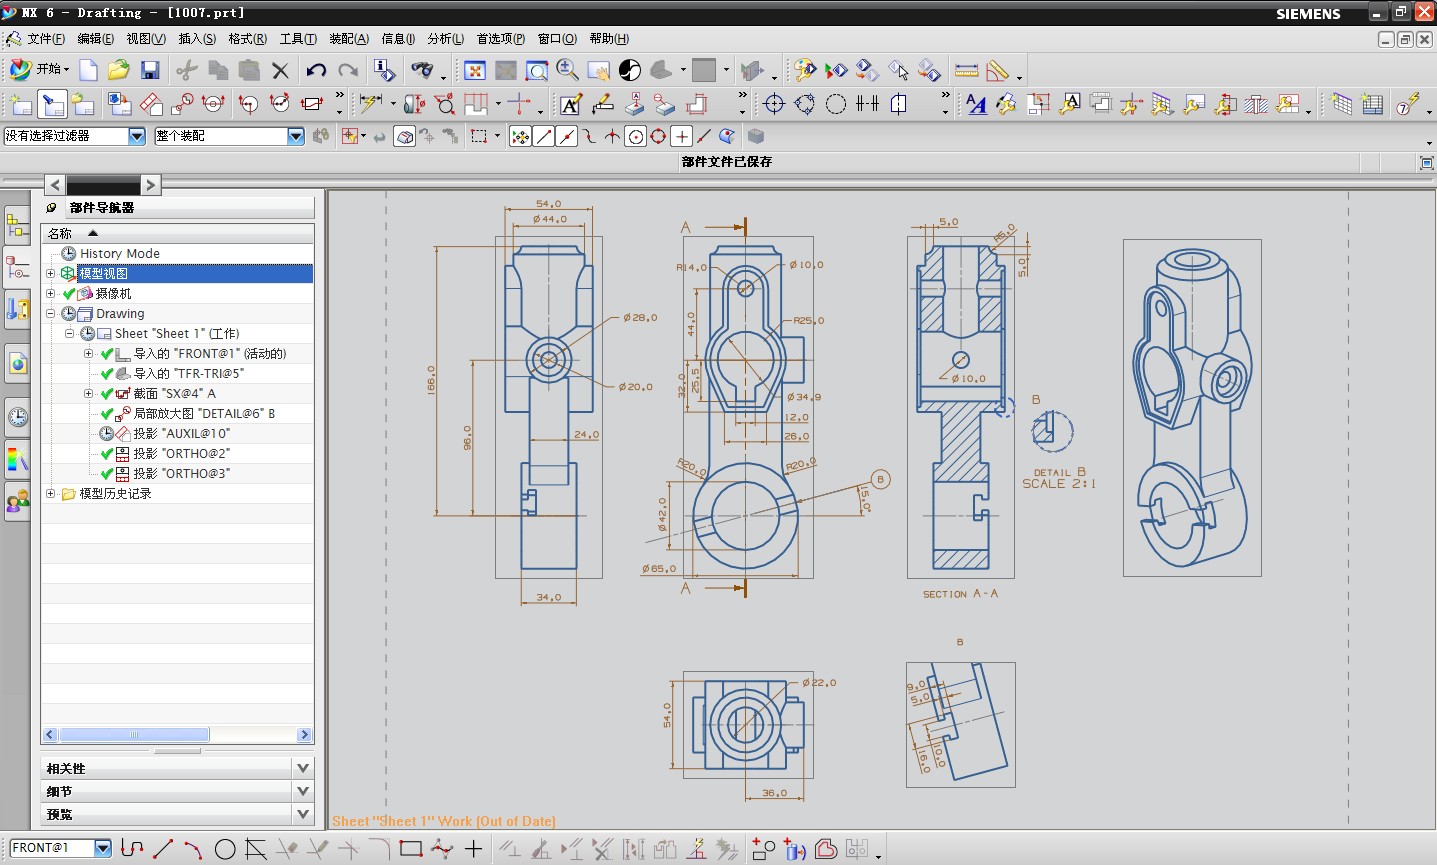The image size is (1437, 865).
Task: Collapse the Drawing tree node
Action: pyautogui.click(x=51, y=314)
